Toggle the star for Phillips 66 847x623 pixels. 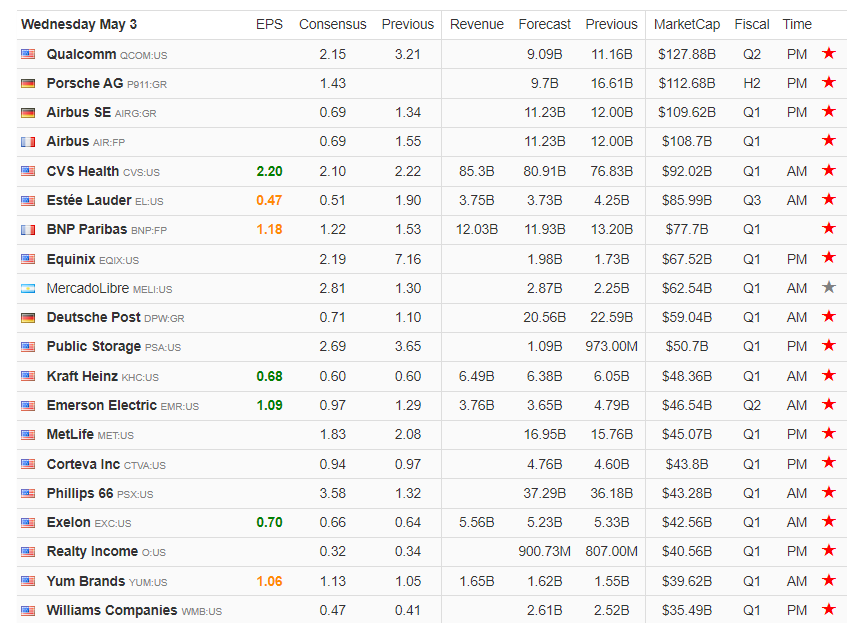(x=829, y=492)
